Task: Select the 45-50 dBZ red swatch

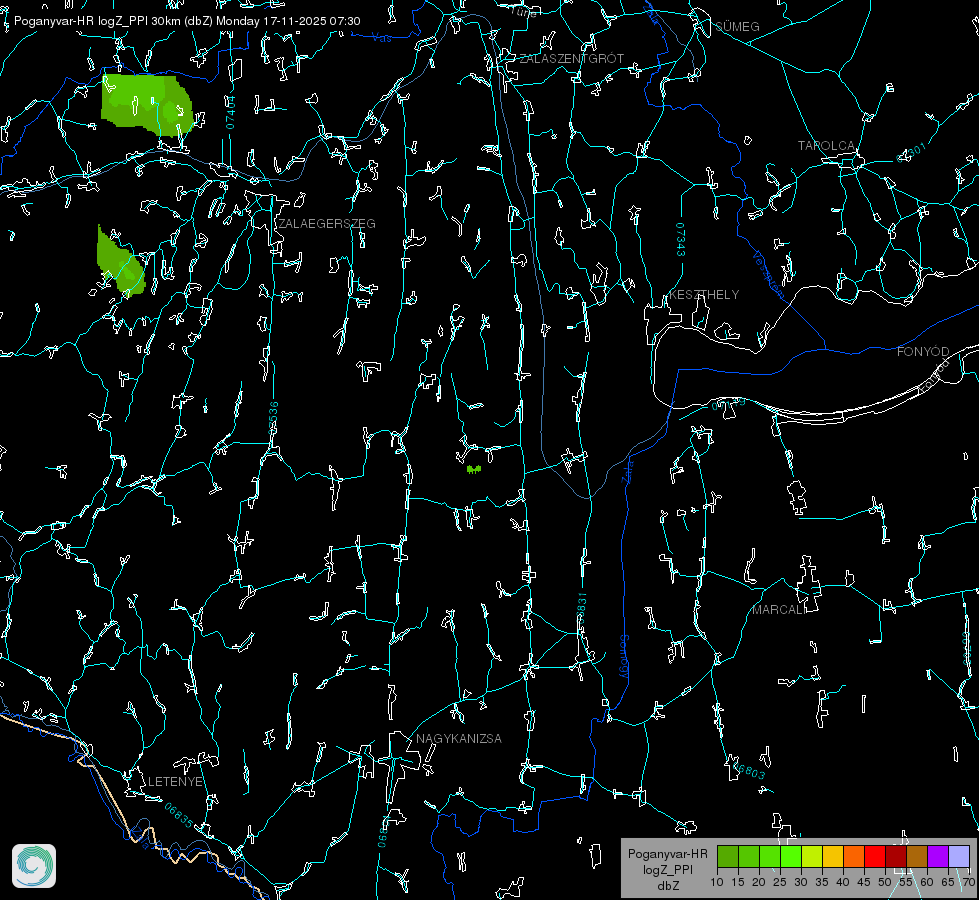Action: [875, 856]
